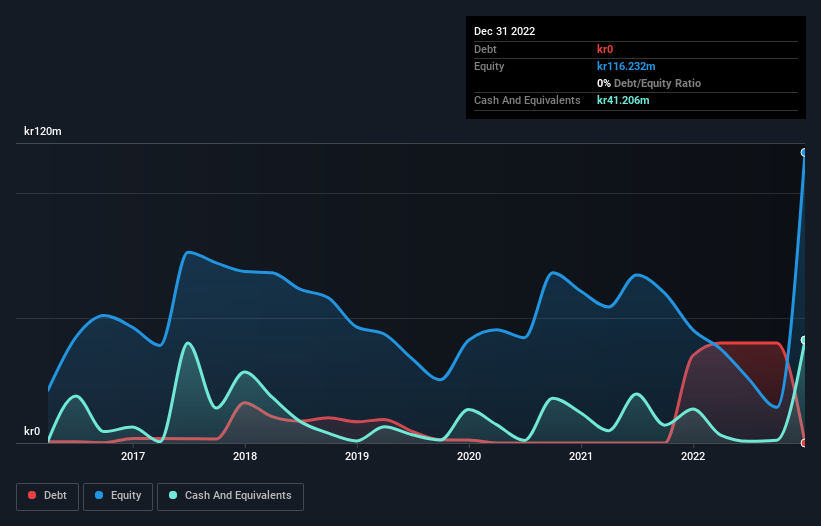Click the Equity label in tooltip
The width and height of the screenshot is (821, 526).
tap(489, 66)
